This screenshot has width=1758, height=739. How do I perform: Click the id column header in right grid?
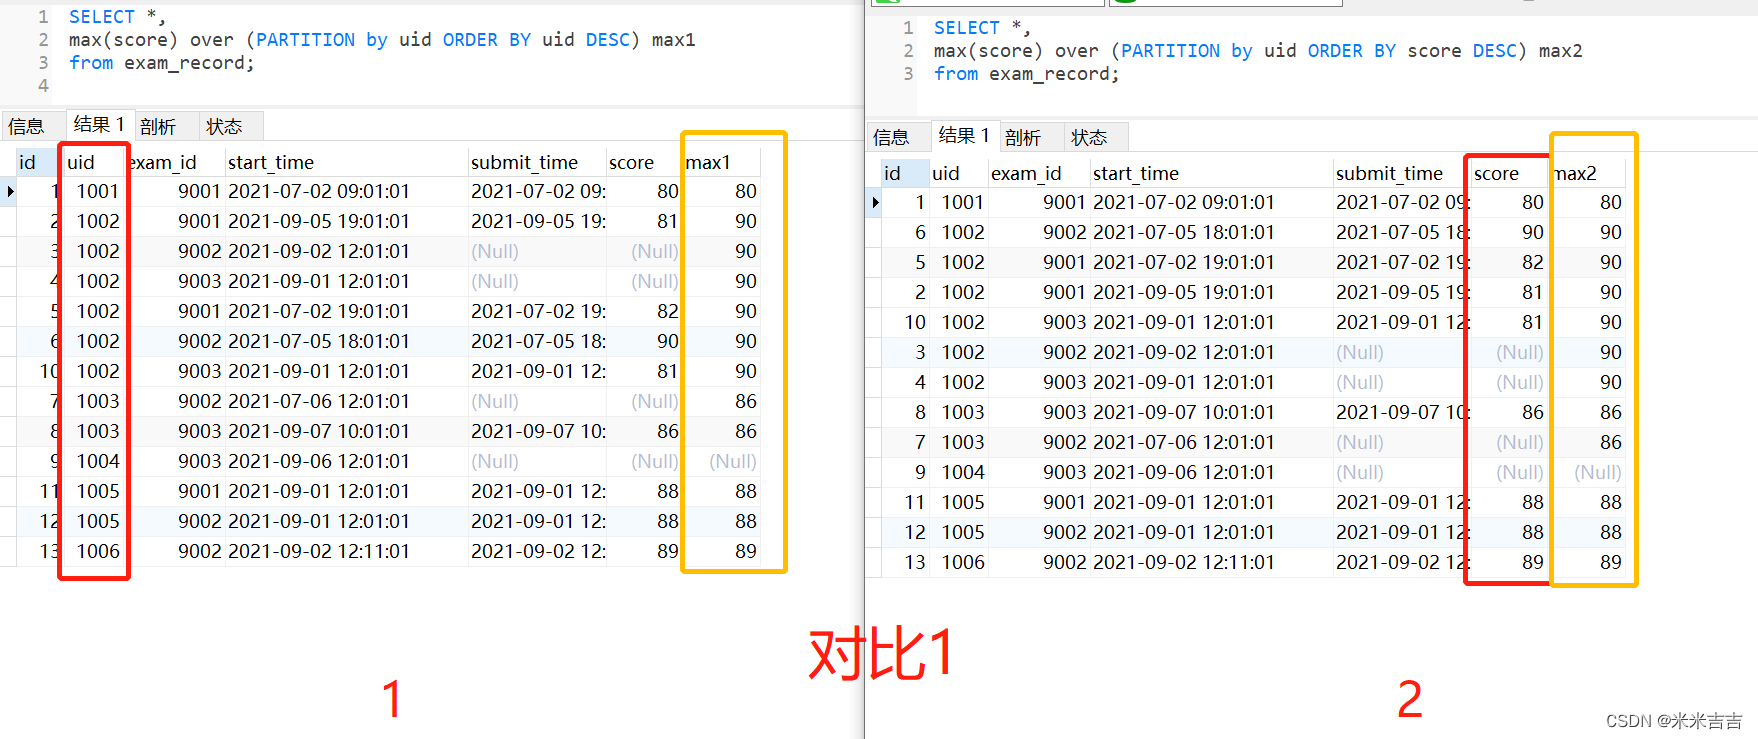coord(904,173)
